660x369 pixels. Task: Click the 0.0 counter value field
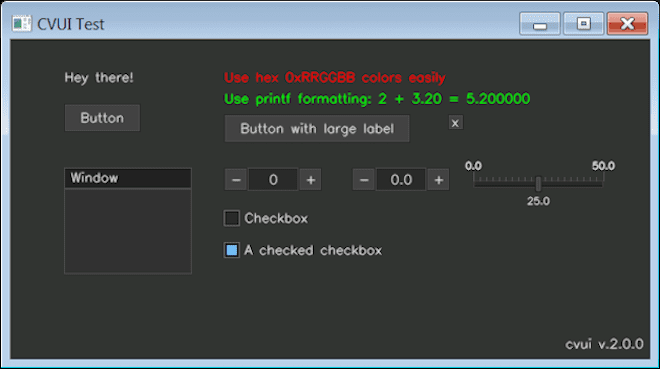tap(401, 180)
